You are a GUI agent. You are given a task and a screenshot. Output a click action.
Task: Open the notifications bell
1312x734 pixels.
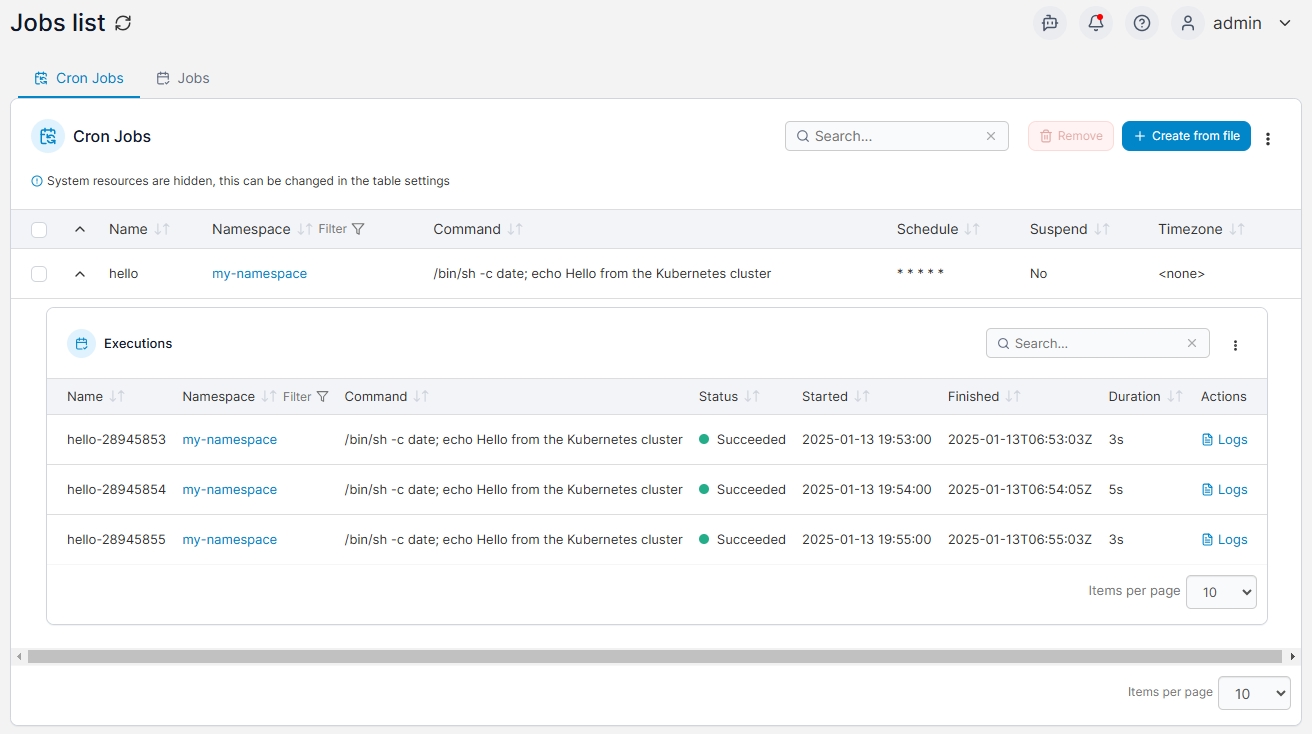pos(1096,23)
